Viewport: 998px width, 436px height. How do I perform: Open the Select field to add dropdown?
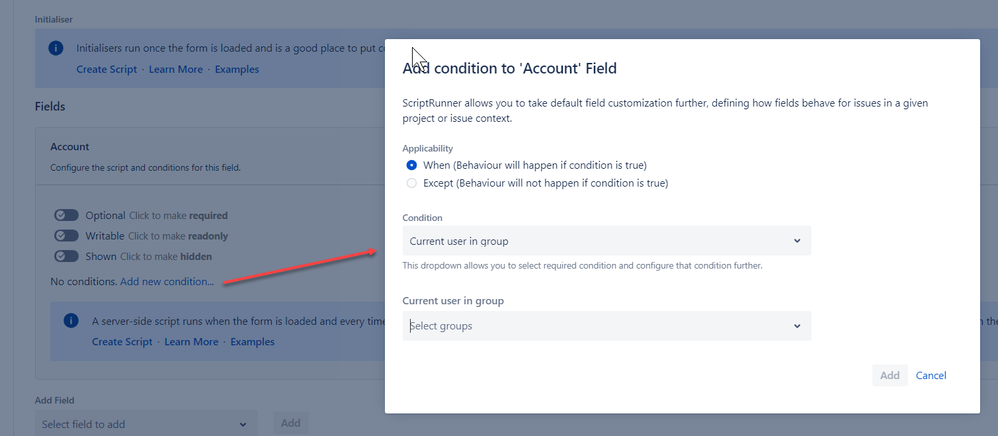point(146,424)
